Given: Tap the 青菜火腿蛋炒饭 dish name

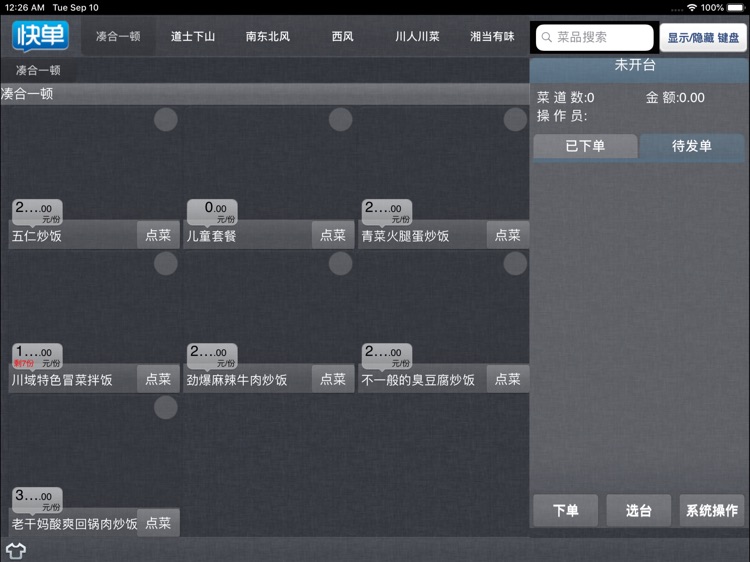Looking at the screenshot, I should [405, 236].
